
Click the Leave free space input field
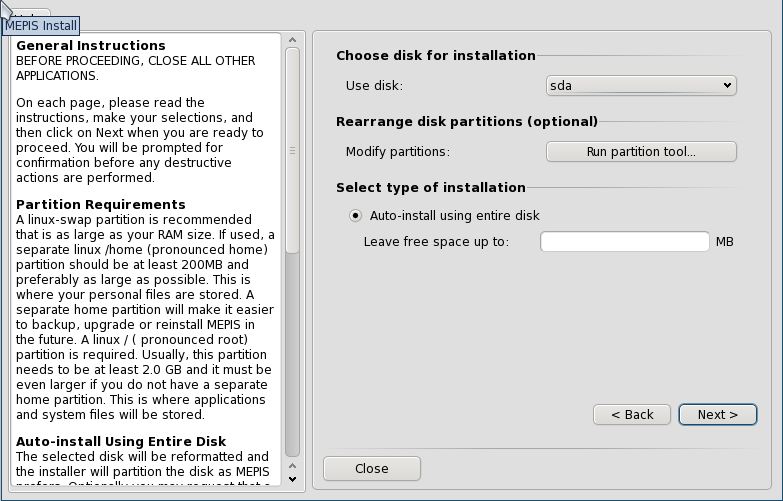click(625, 242)
